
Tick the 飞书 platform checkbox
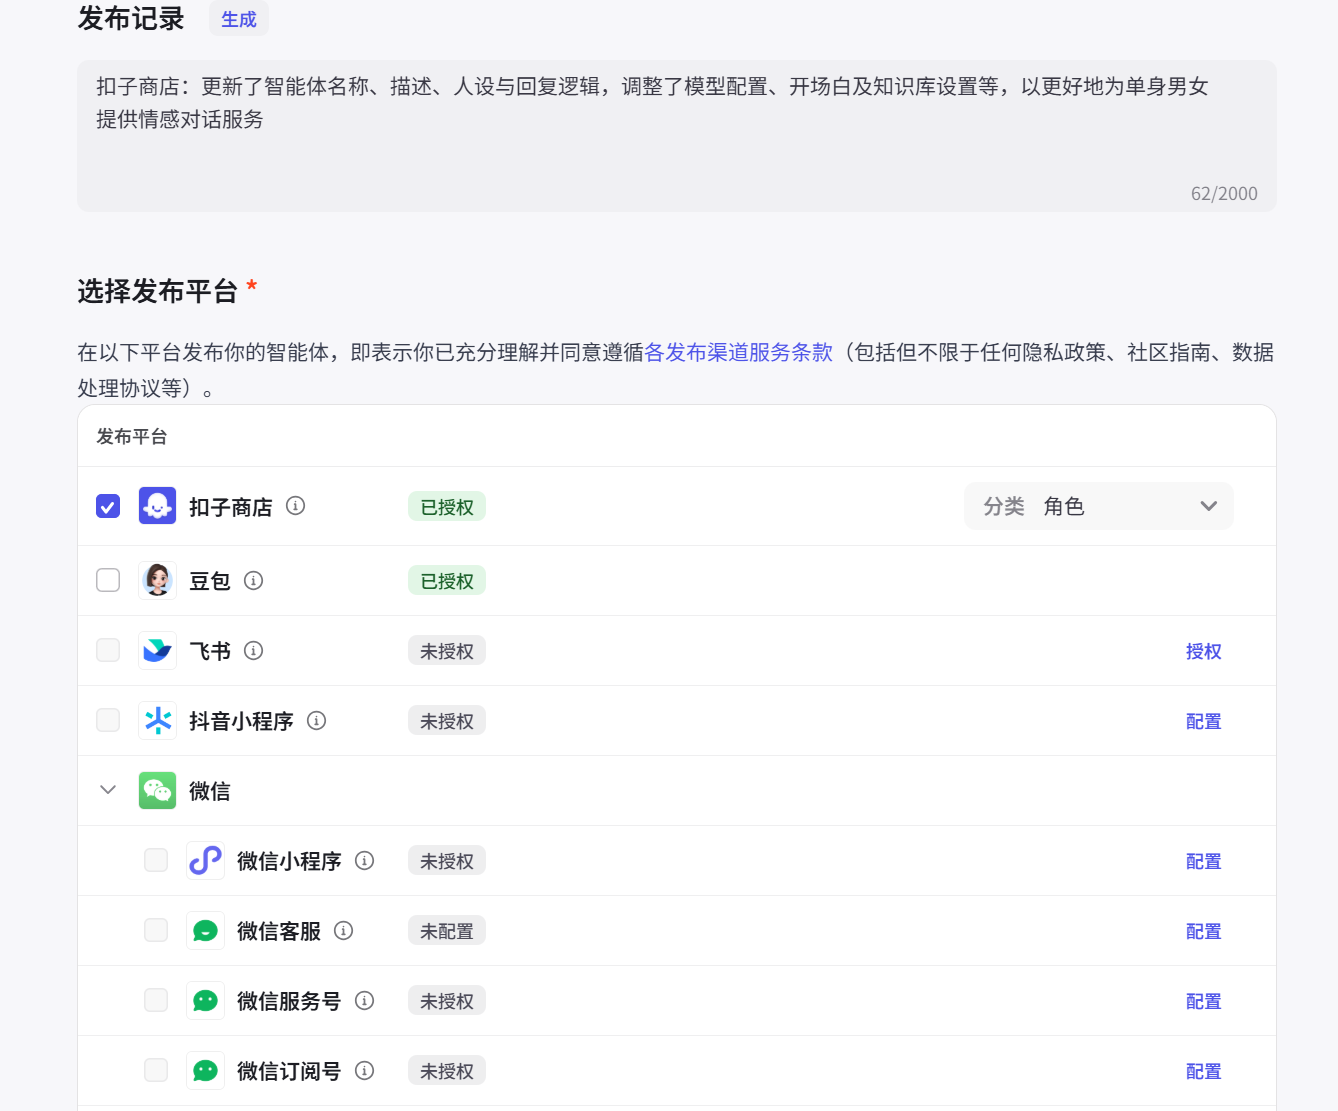[108, 650]
